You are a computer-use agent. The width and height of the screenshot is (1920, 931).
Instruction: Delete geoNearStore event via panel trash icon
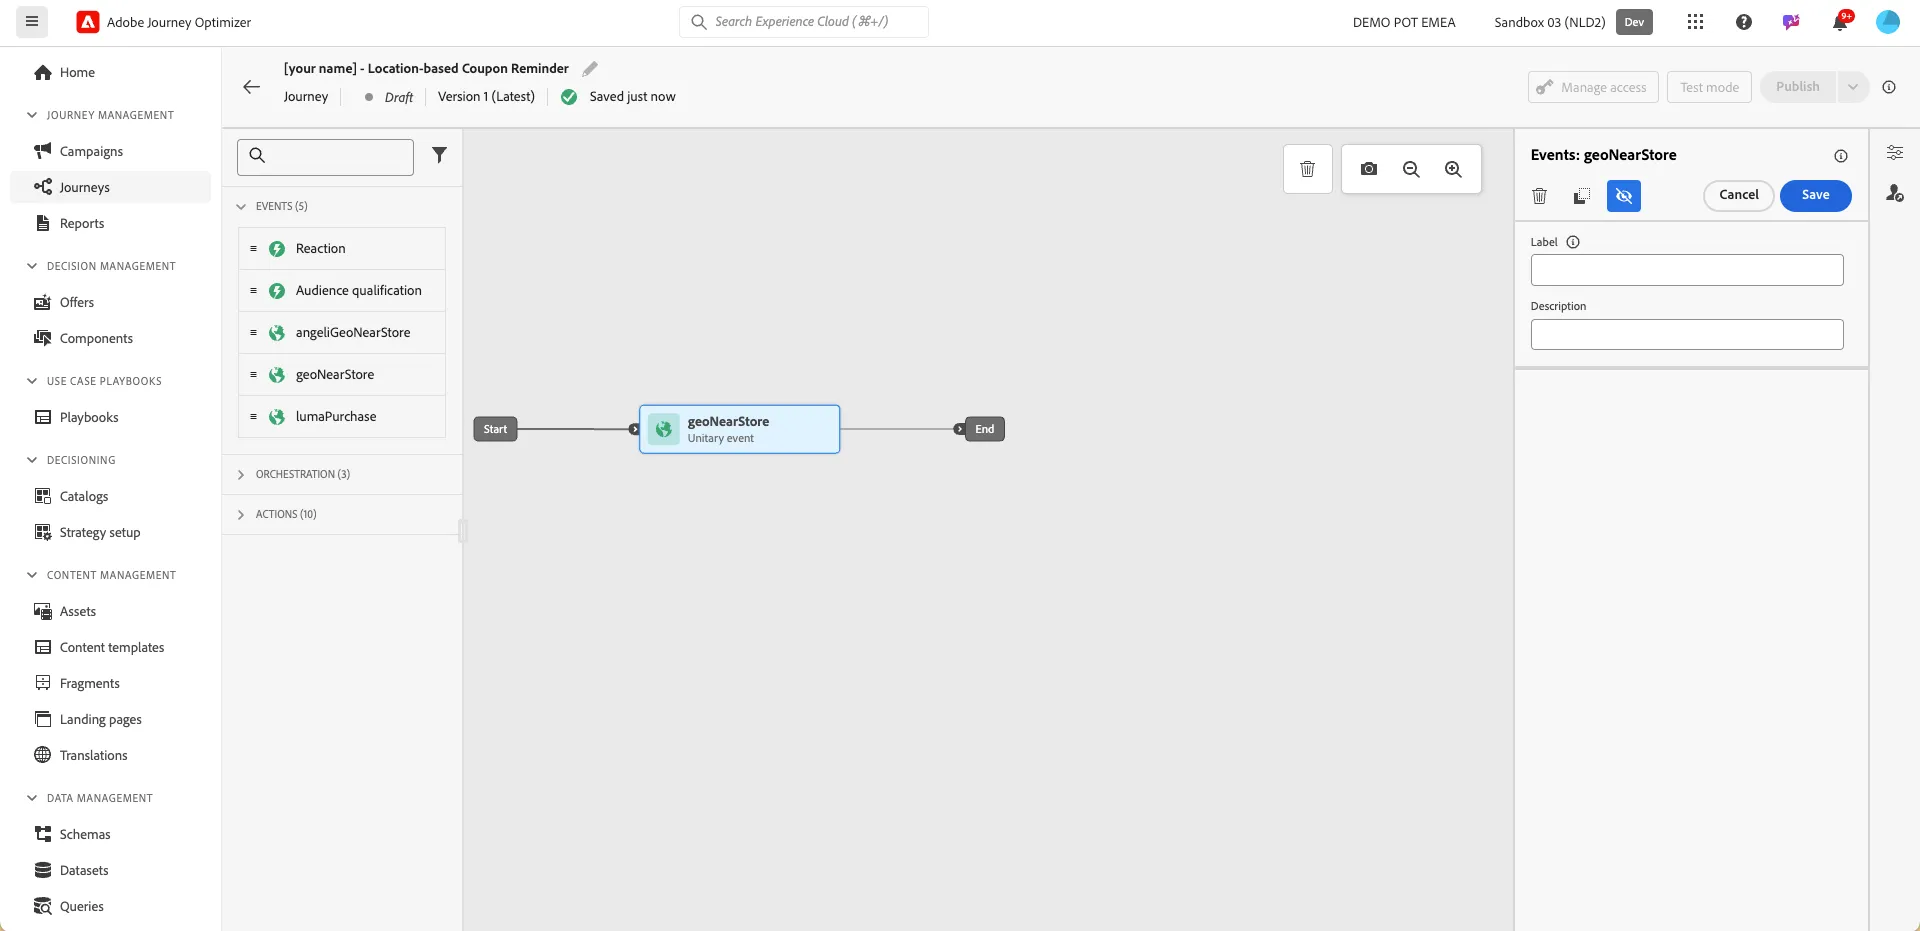tap(1540, 196)
